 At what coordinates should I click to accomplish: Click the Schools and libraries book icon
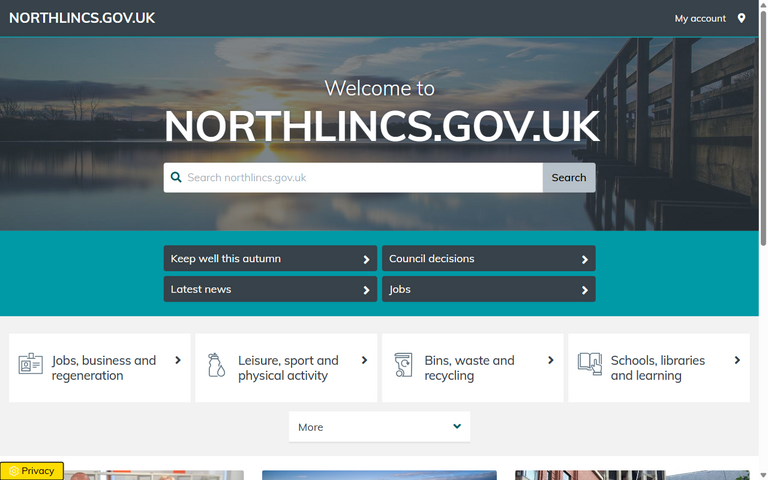[590, 365]
